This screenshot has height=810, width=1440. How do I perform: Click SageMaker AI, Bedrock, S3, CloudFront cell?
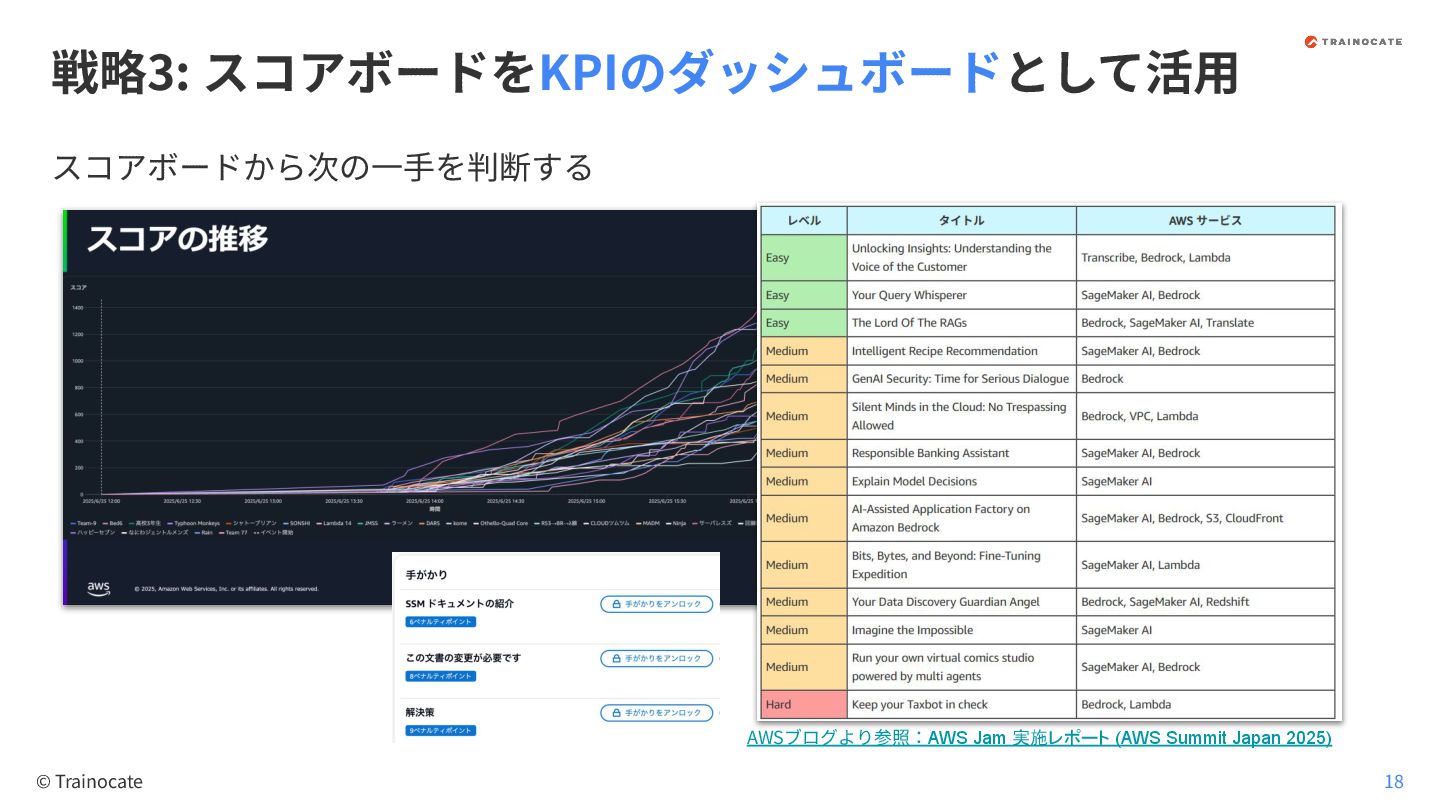coord(1205,518)
